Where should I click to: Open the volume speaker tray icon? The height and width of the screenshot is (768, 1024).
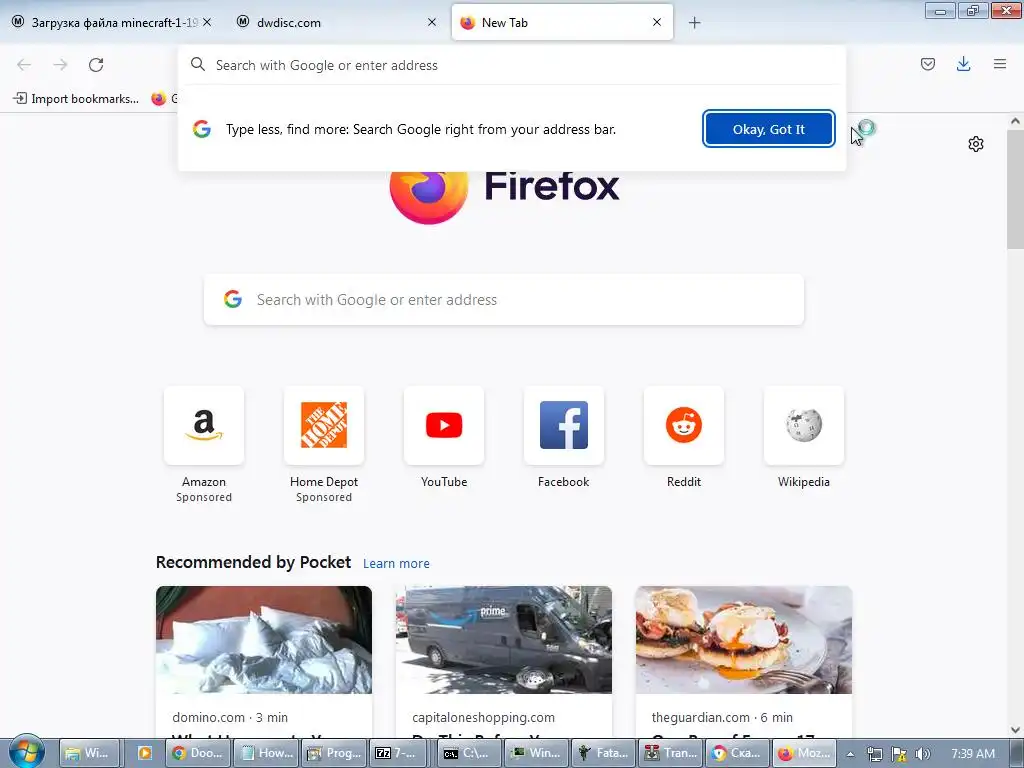pos(922,754)
